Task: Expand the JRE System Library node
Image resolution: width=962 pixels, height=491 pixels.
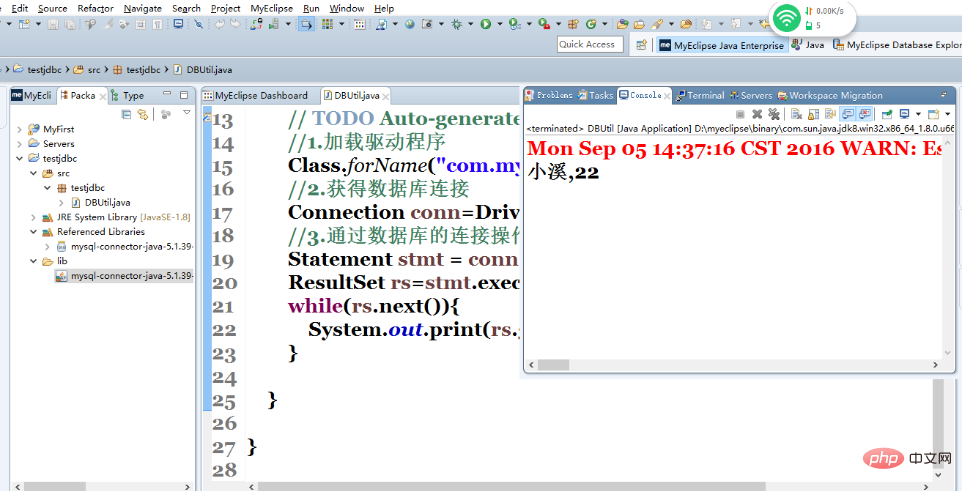Action: click(33, 217)
